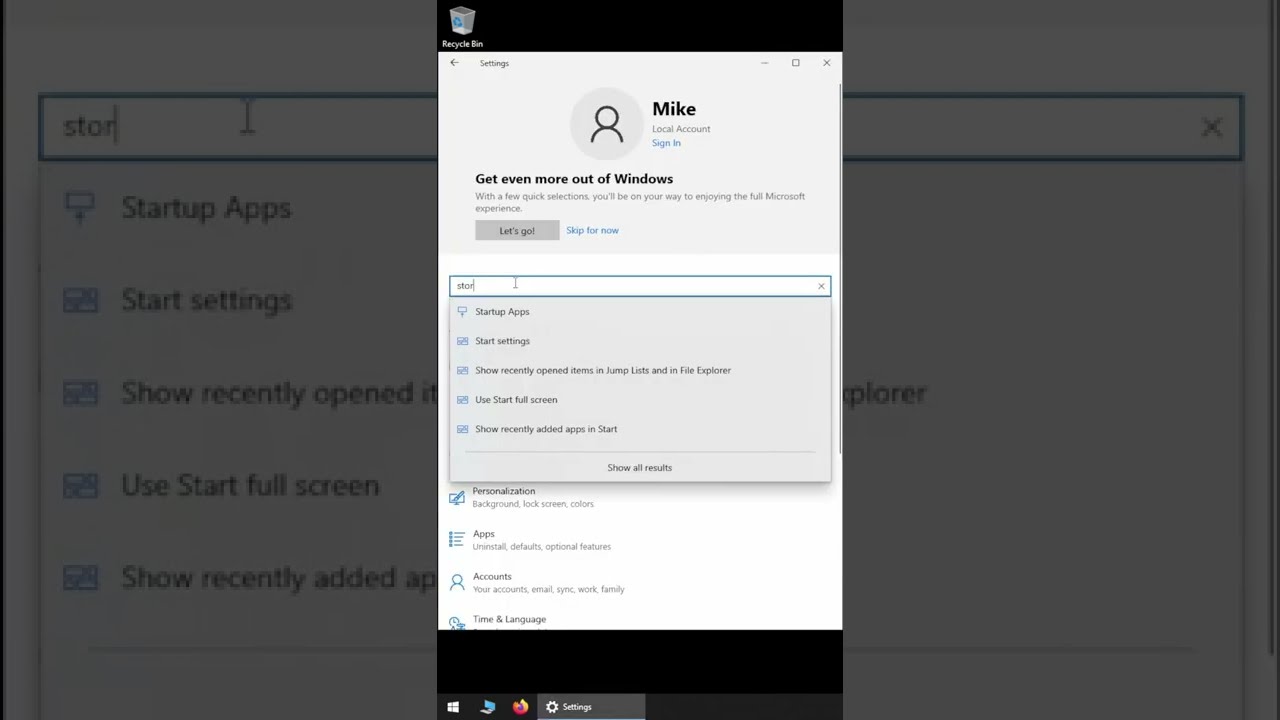This screenshot has height=720, width=1280.
Task: Click the Skip for now link
Action: click(x=592, y=231)
